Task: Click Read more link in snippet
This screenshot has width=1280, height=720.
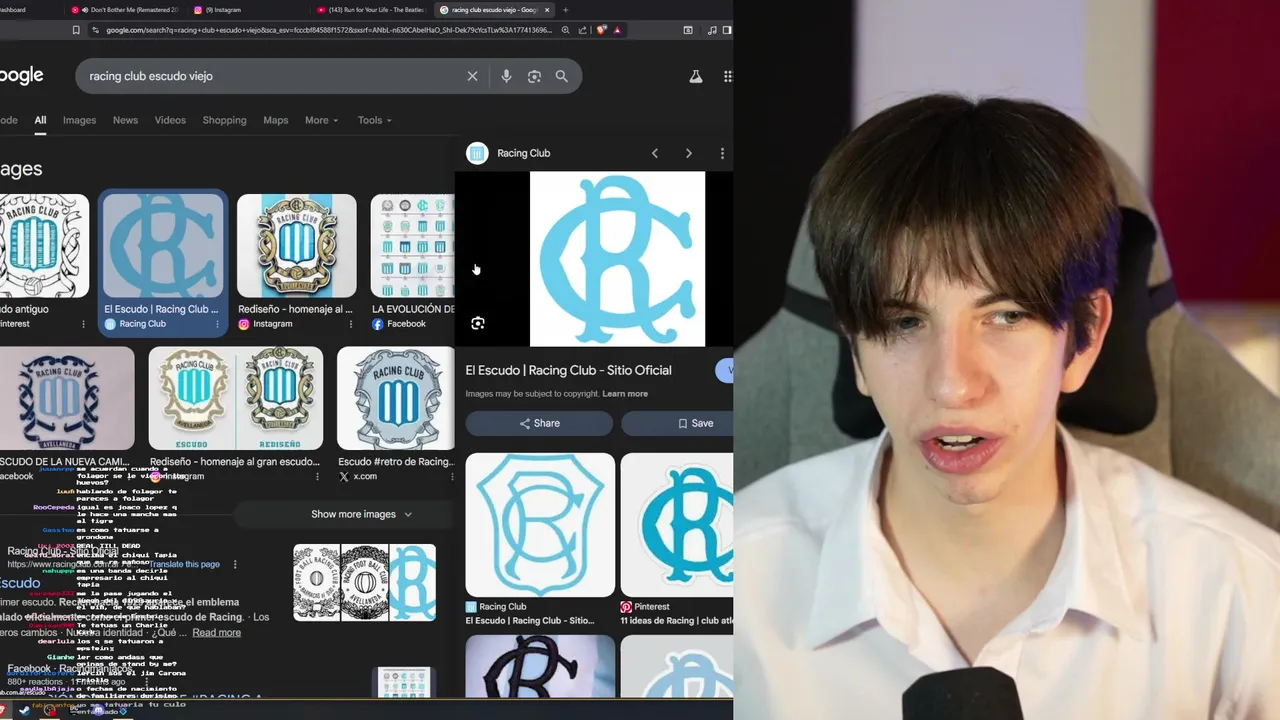Action: (x=216, y=633)
